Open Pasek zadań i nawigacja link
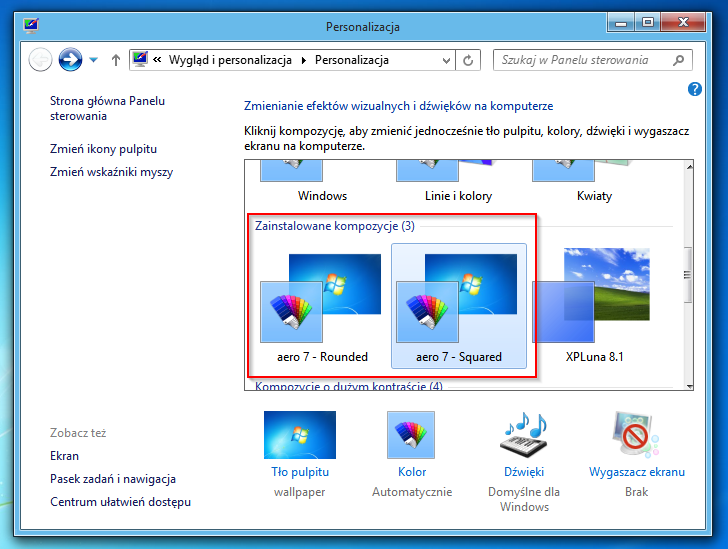The image size is (728, 549). pyautogui.click(x=113, y=479)
